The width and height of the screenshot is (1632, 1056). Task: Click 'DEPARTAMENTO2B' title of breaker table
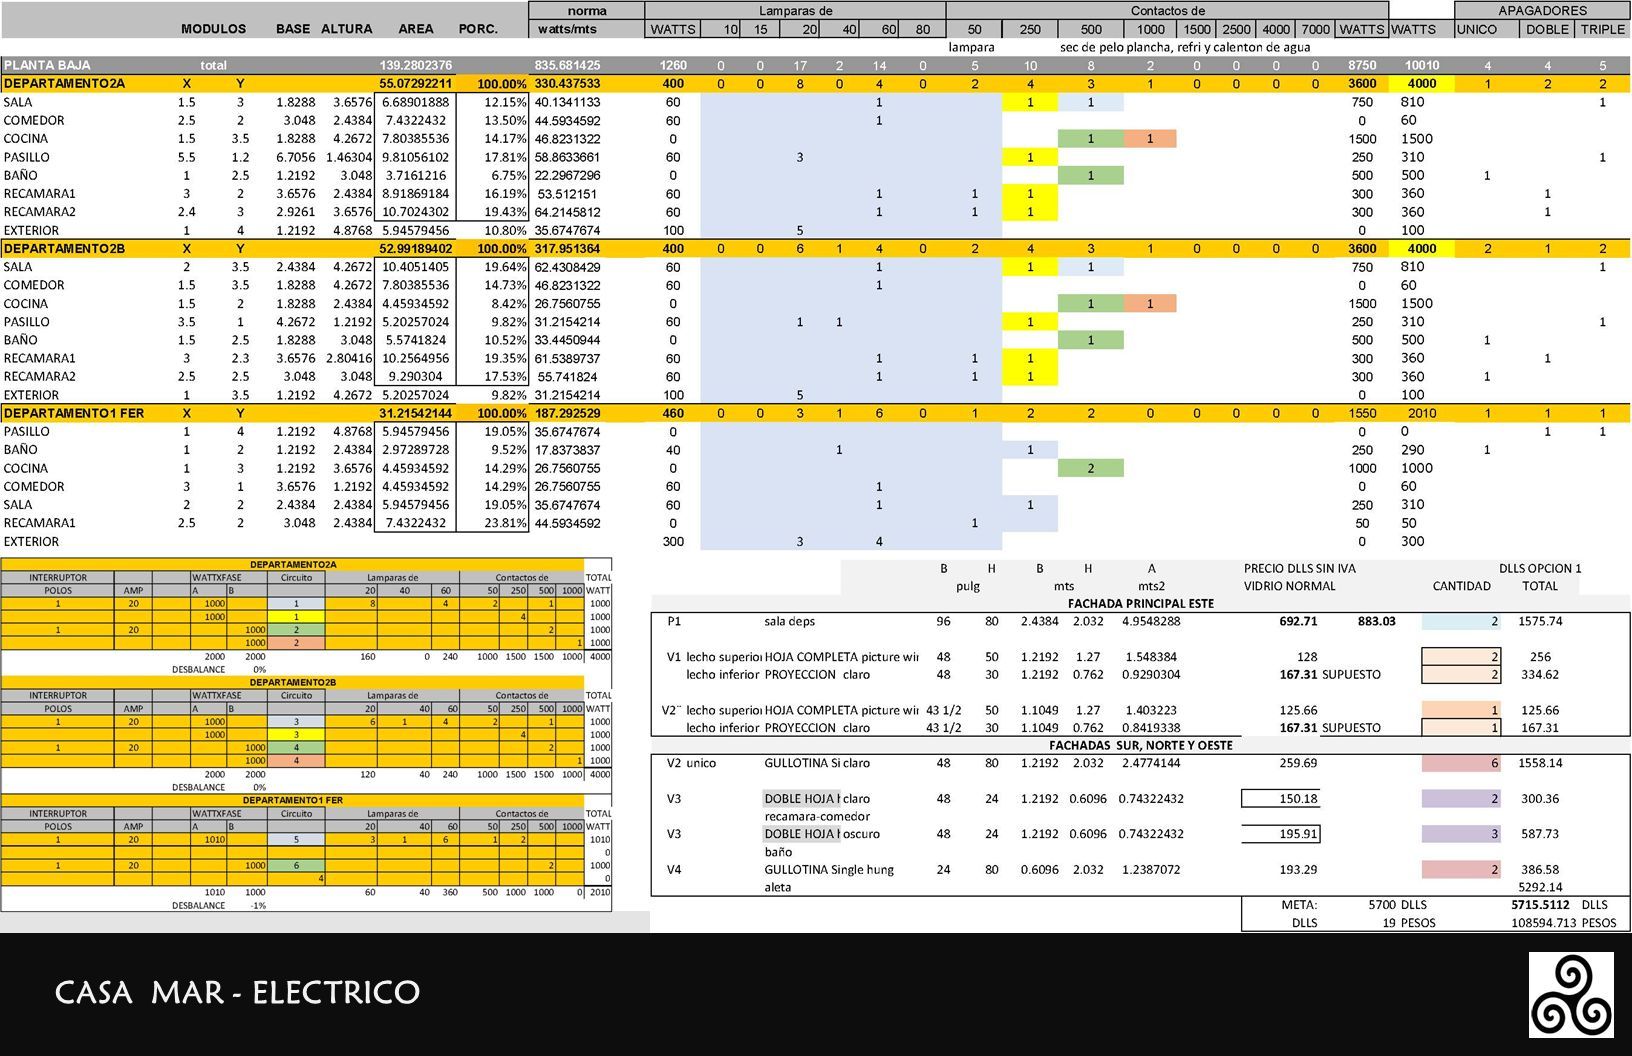[292, 682]
